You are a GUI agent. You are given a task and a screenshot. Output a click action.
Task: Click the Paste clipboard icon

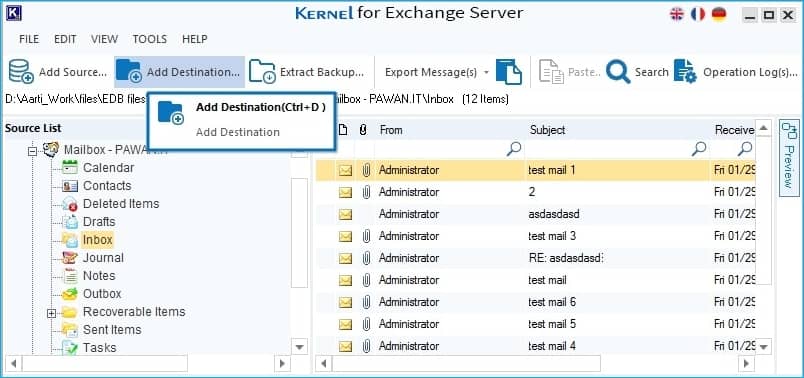coord(551,72)
